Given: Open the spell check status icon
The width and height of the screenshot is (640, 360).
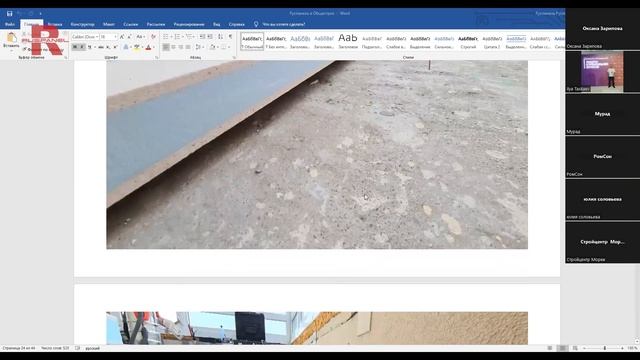Looking at the screenshot, I should [x=77, y=348].
